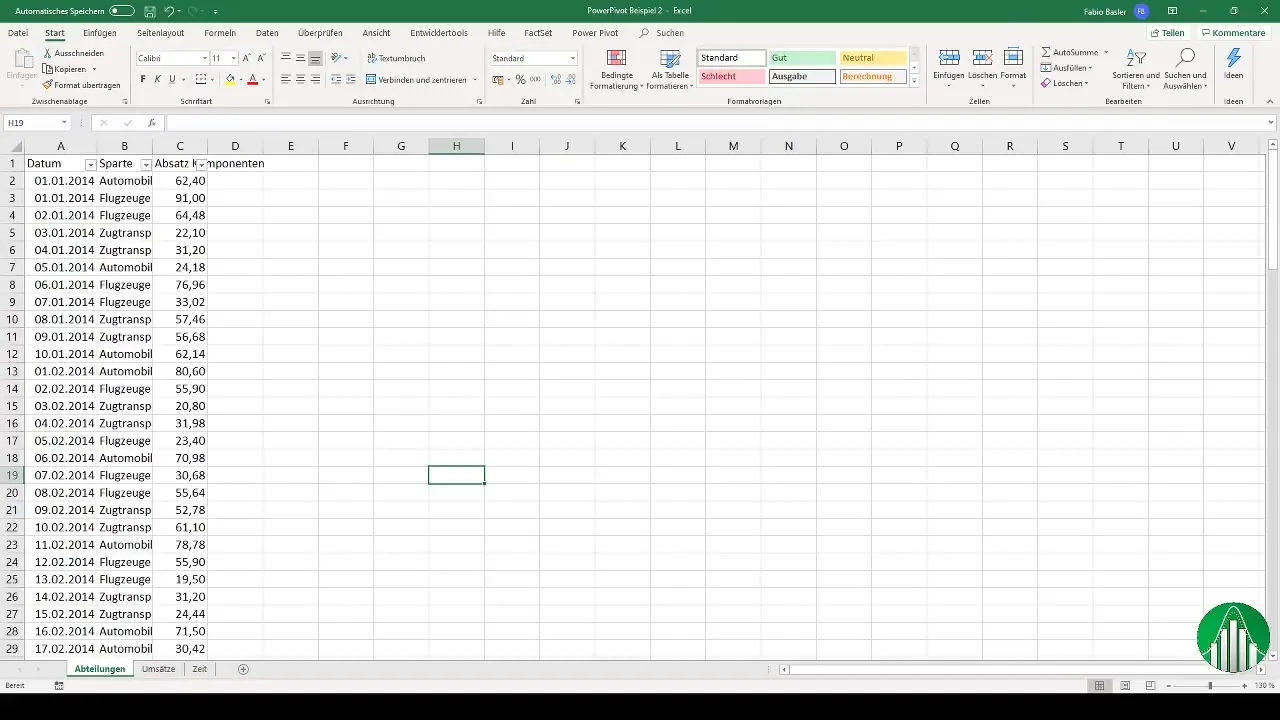This screenshot has height=720, width=1280.
Task: Select cell C2 with value 62,40
Action: [x=180, y=181]
